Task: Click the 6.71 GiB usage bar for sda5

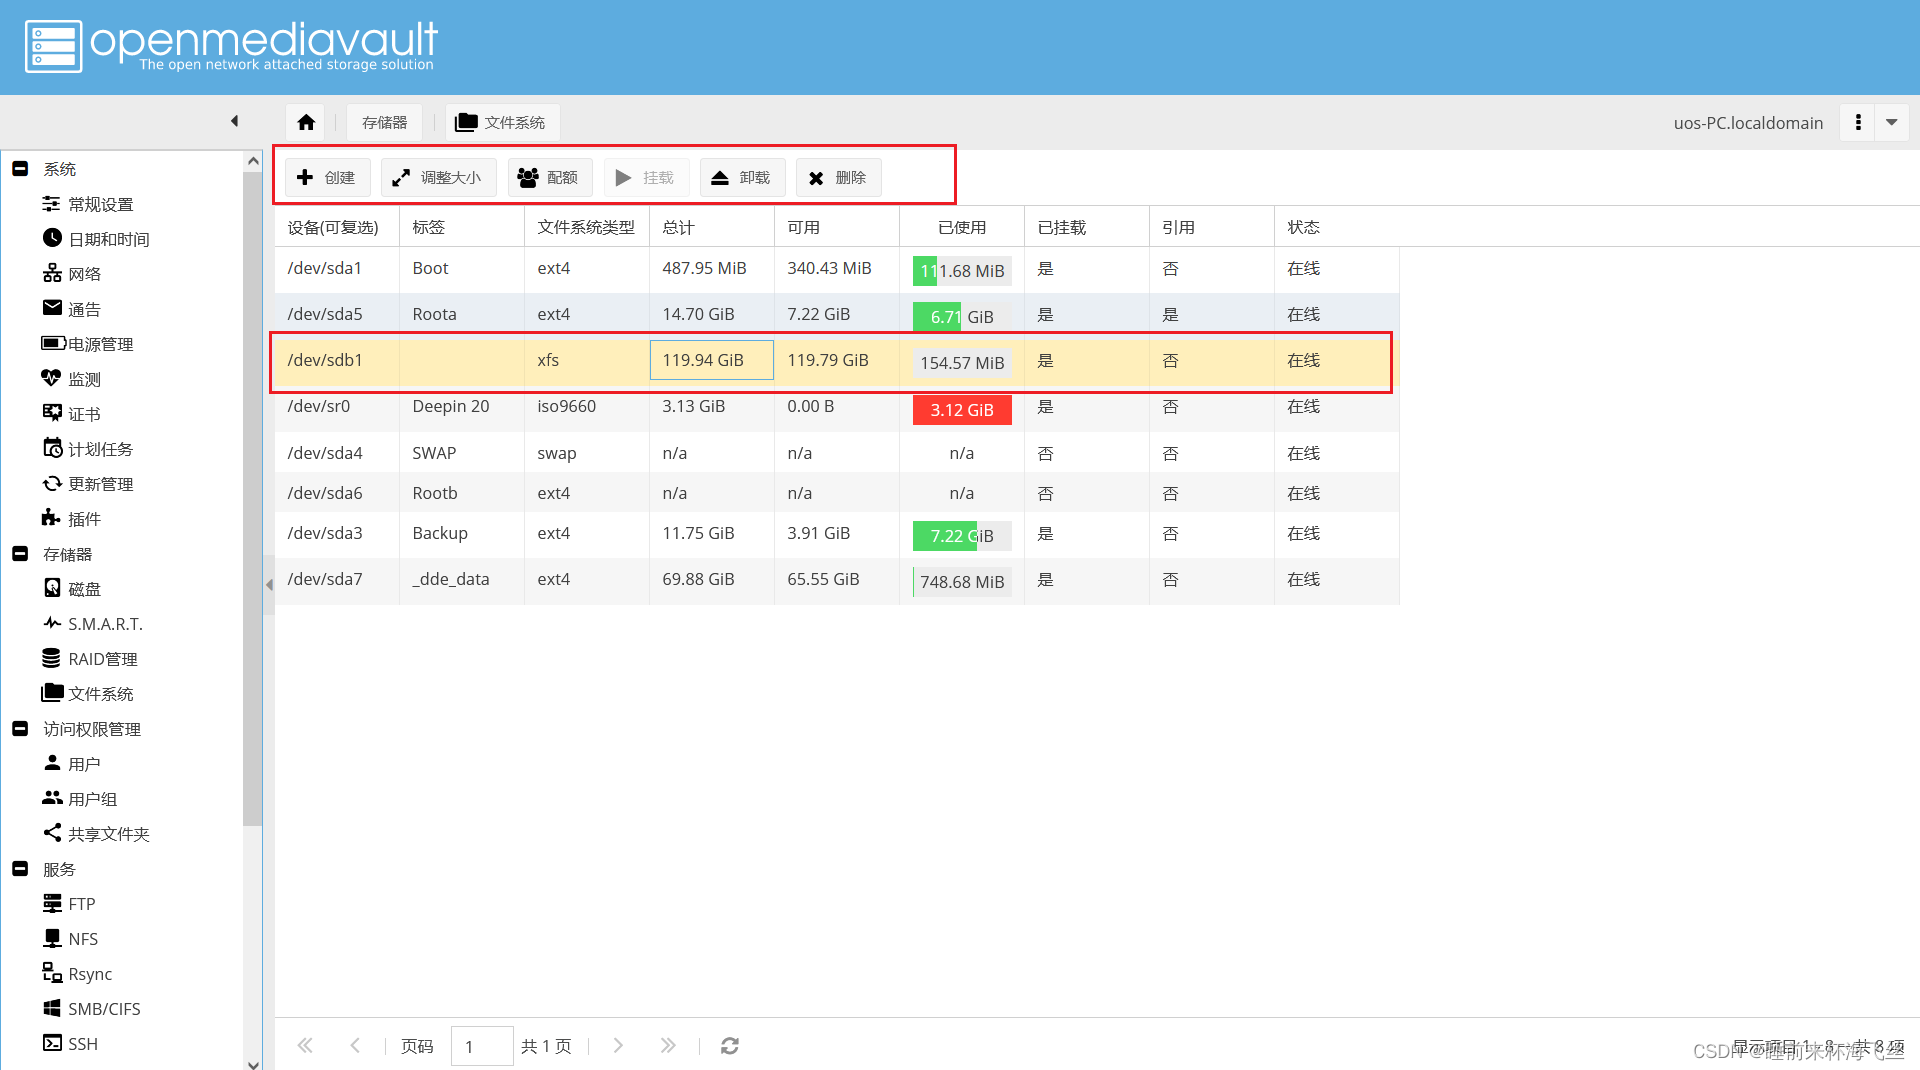Action: (x=962, y=317)
